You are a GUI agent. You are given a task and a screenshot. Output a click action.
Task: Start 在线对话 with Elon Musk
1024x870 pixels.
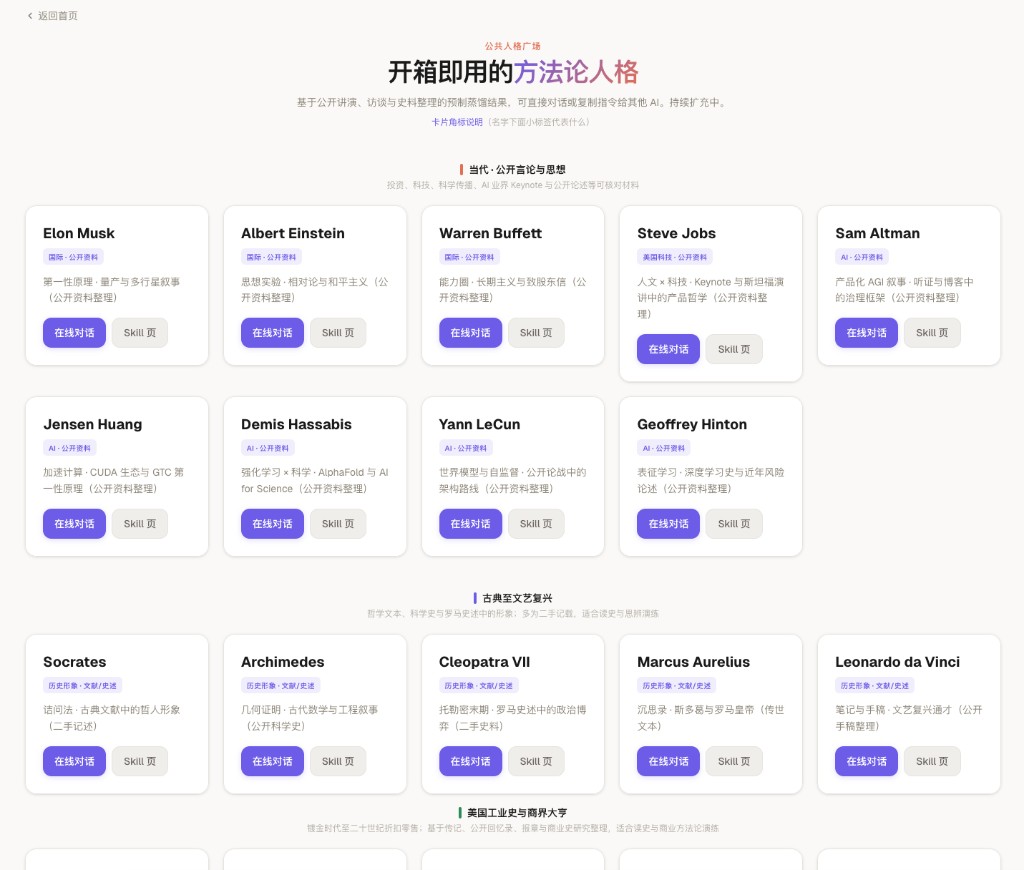click(x=74, y=332)
